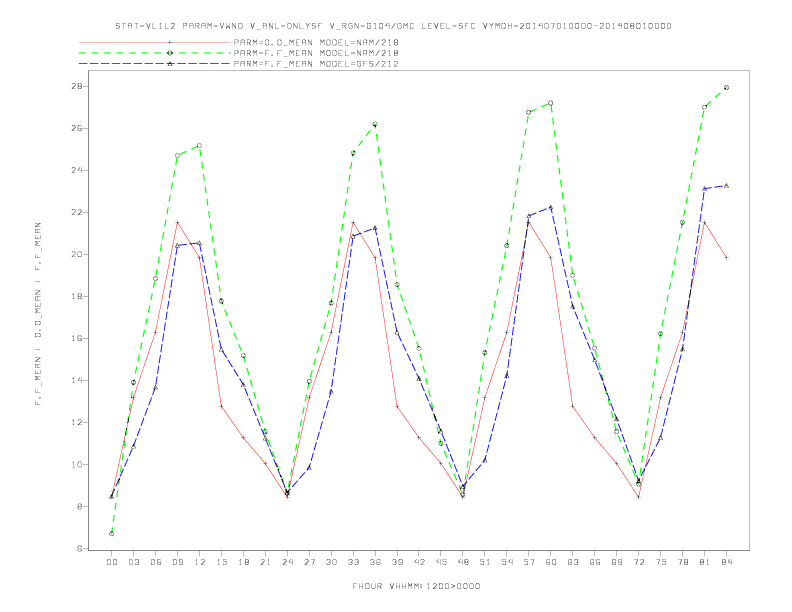Click blue triangle point at hour 60
The image size is (792, 612).
tap(551, 207)
